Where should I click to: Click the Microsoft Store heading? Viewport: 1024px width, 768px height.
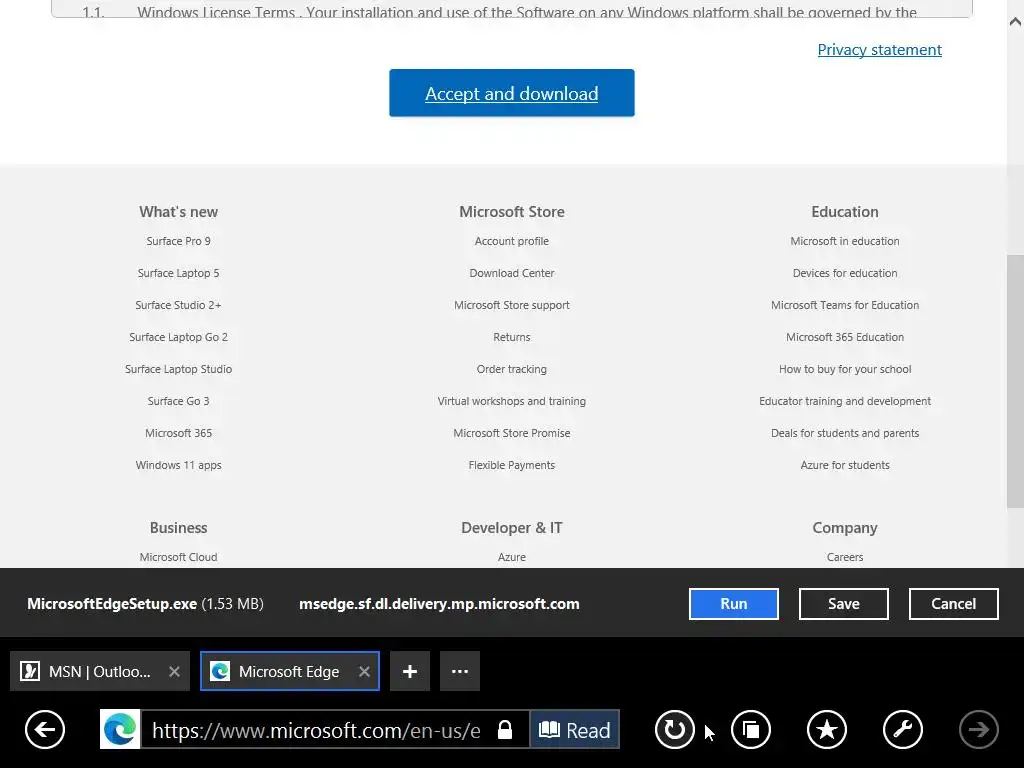coord(512,212)
